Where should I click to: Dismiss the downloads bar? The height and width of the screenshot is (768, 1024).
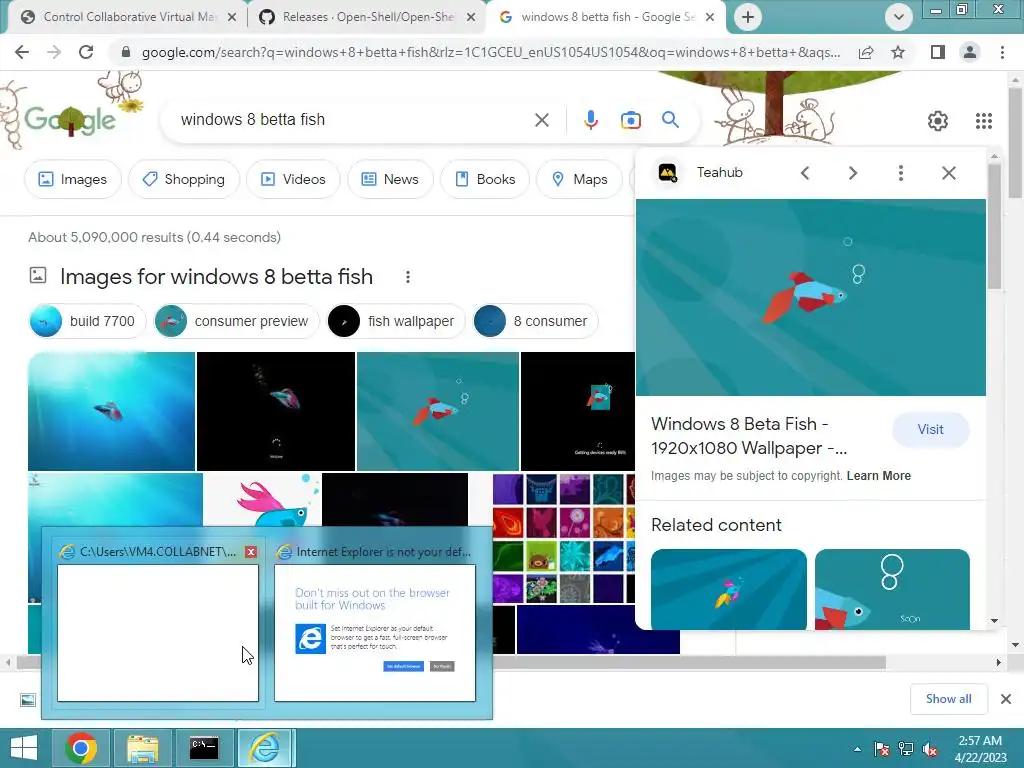click(x=1006, y=699)
